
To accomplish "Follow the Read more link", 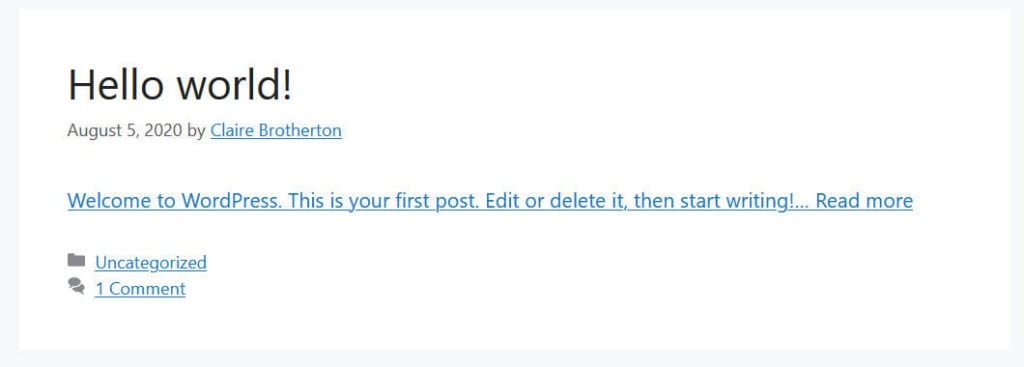I will (x=864, y=200).
